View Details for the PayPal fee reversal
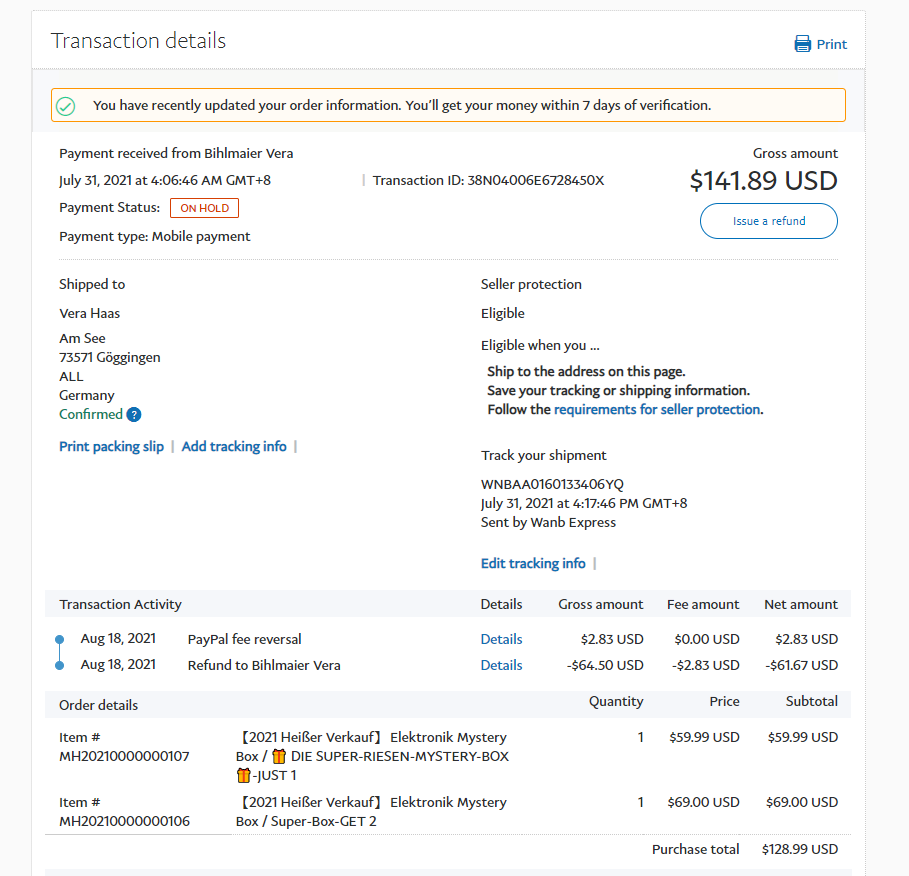 pyautogui.click(x=501, y=639)
